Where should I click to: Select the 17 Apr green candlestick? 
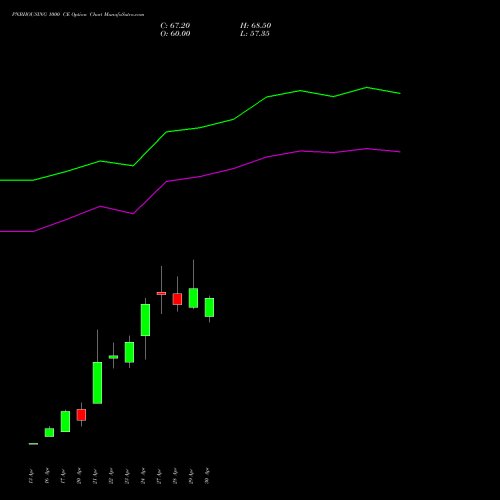tap(65, 422)
